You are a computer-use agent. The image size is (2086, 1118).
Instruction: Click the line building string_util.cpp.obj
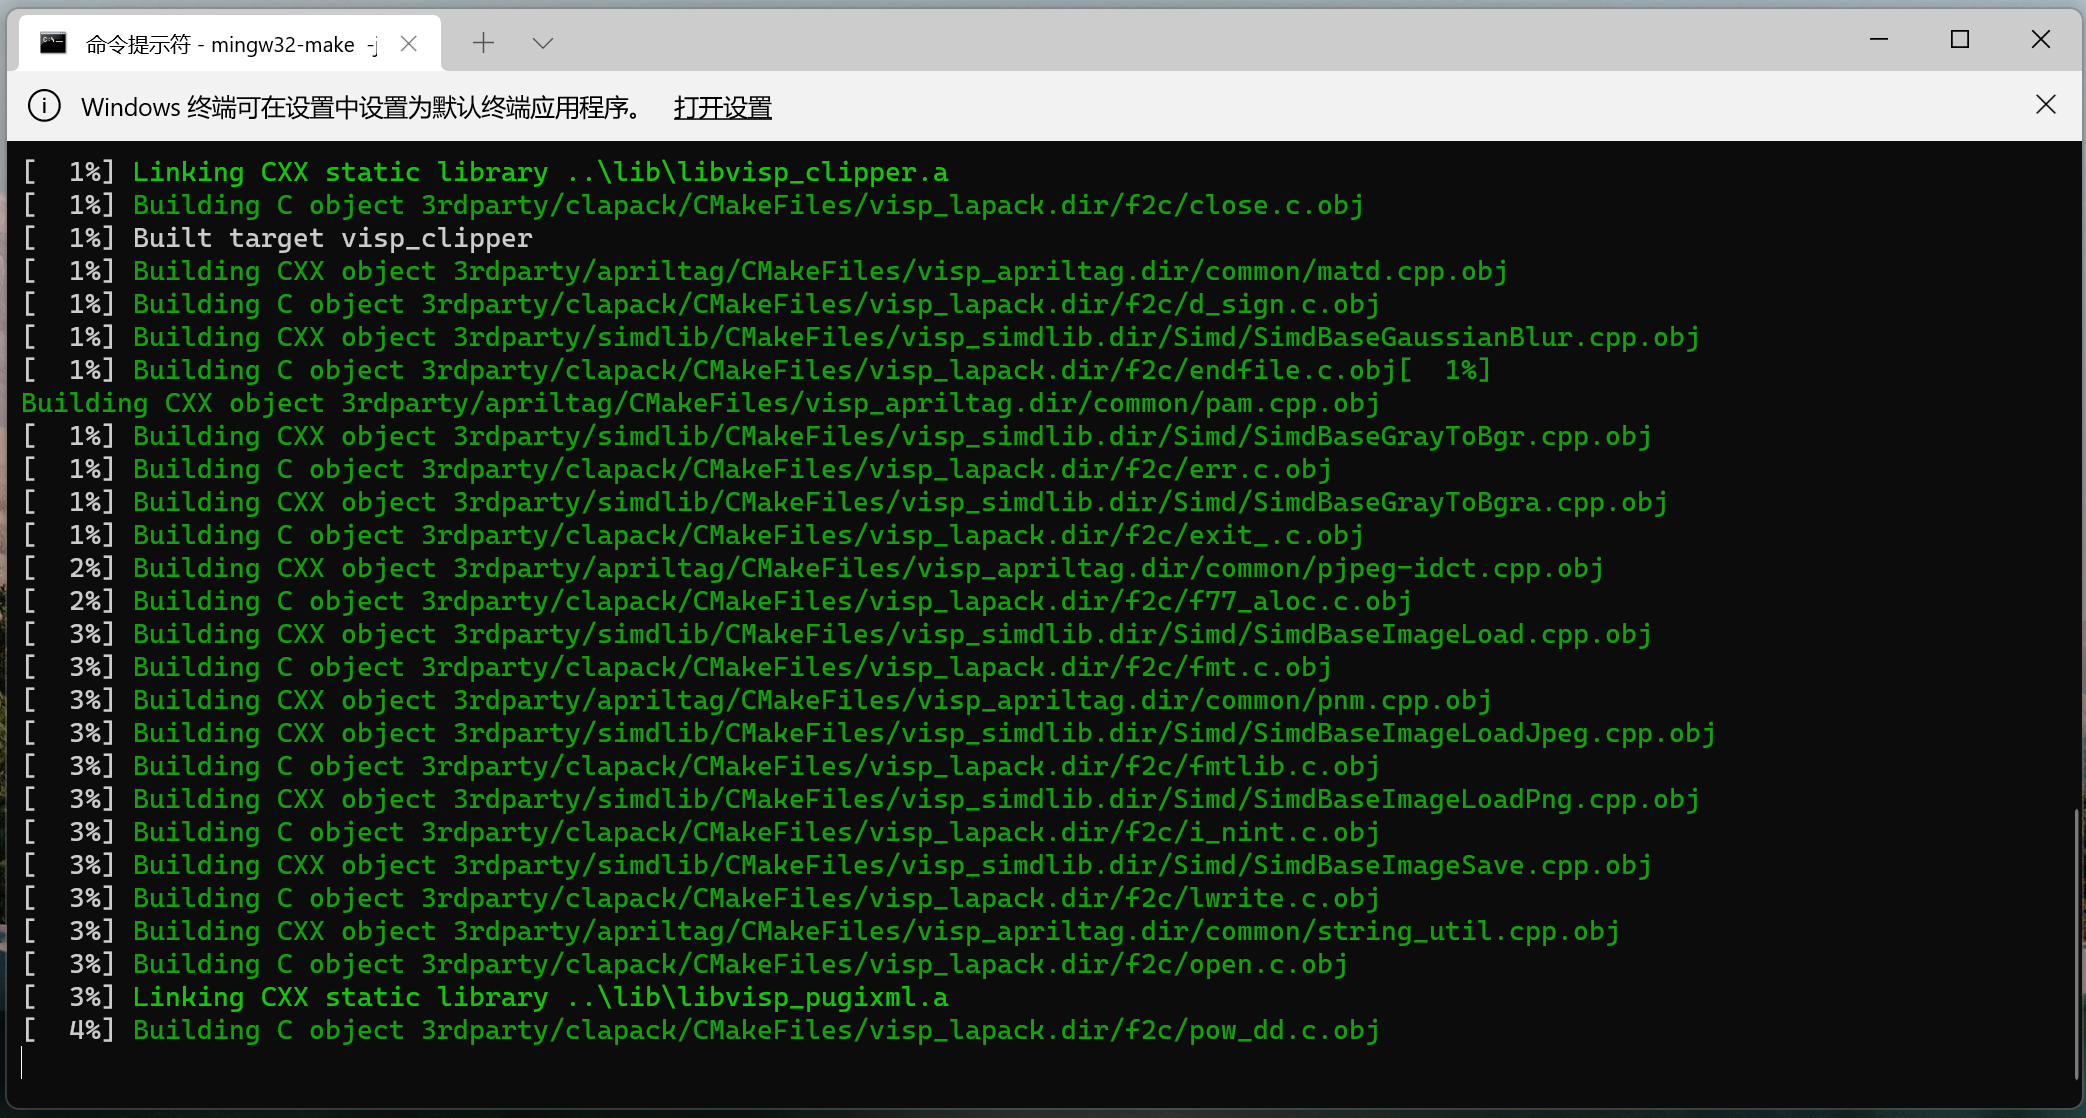tap(821, 931)
